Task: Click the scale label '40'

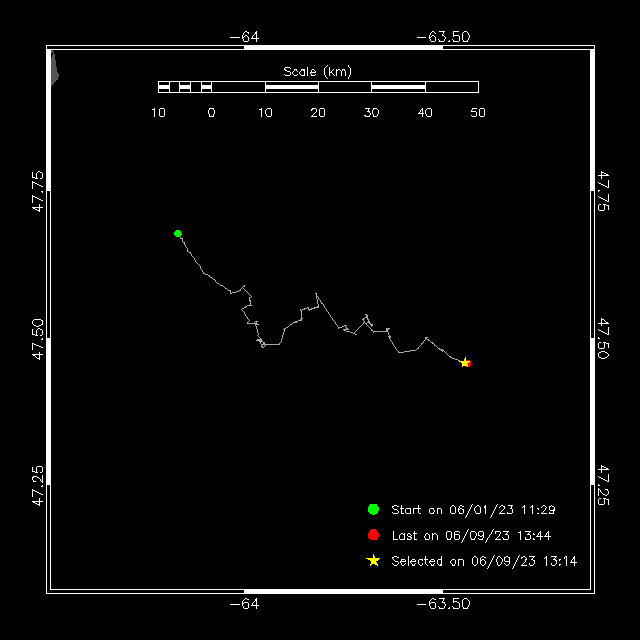Action: pos(425,113)
